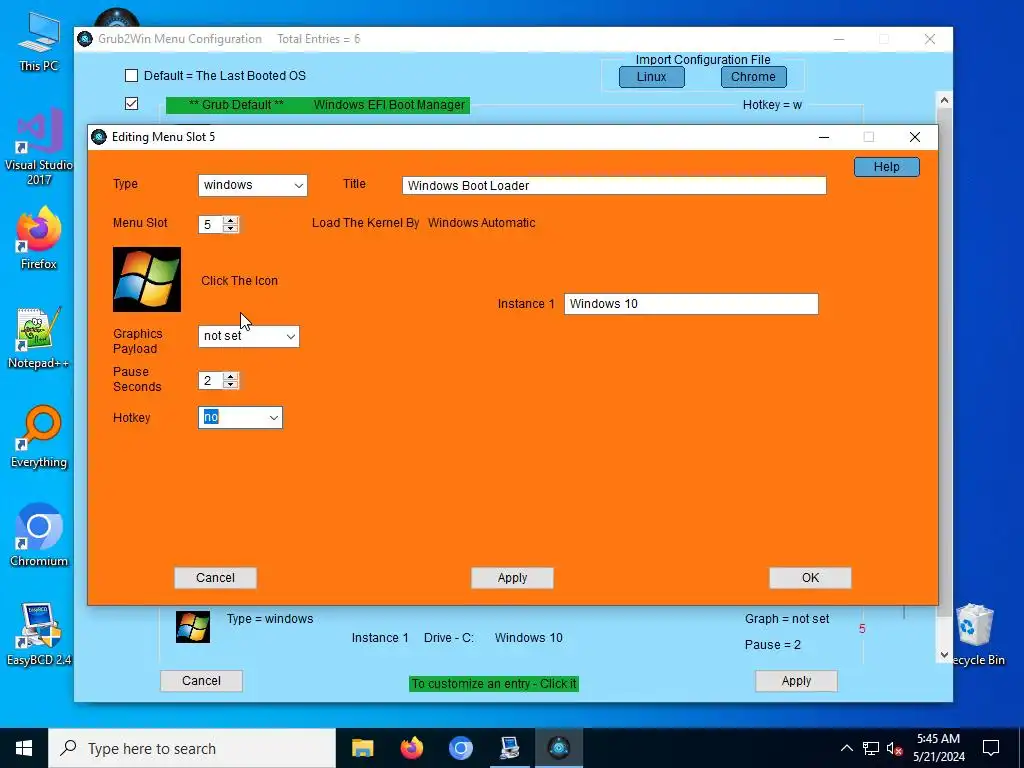Open the Recycle Bin desktop icon
Image resolution: width=1024 pixels, height=768 pixels.
(974, 635)
